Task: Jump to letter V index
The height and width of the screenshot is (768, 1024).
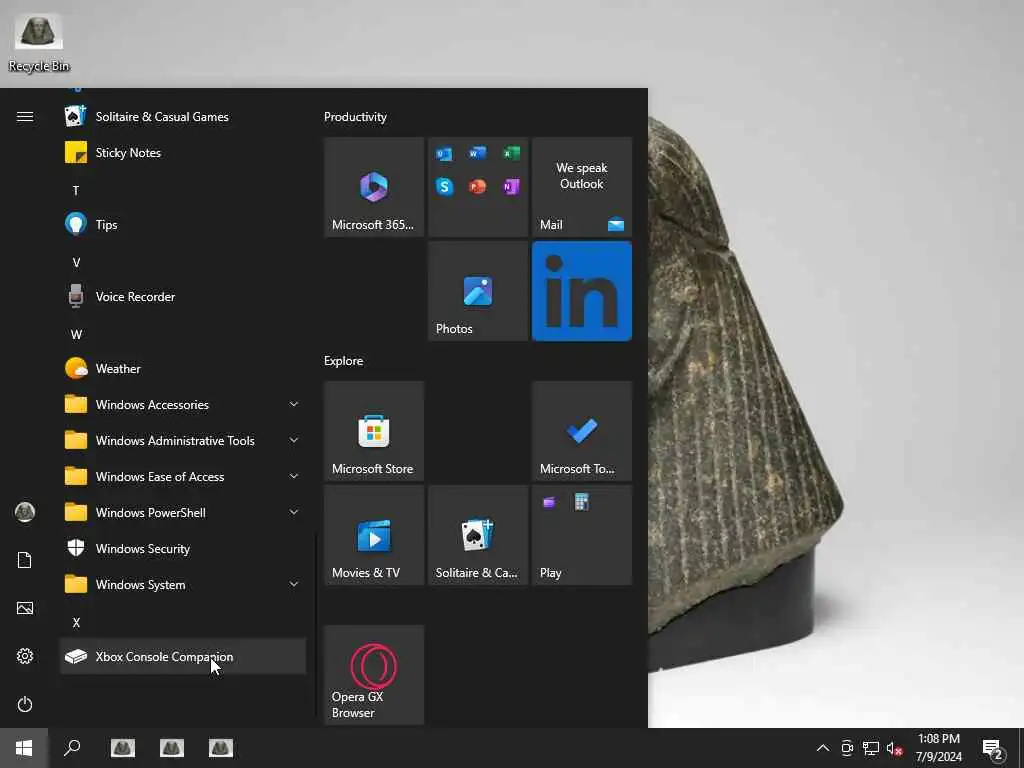Action: (x=76, y=262)
